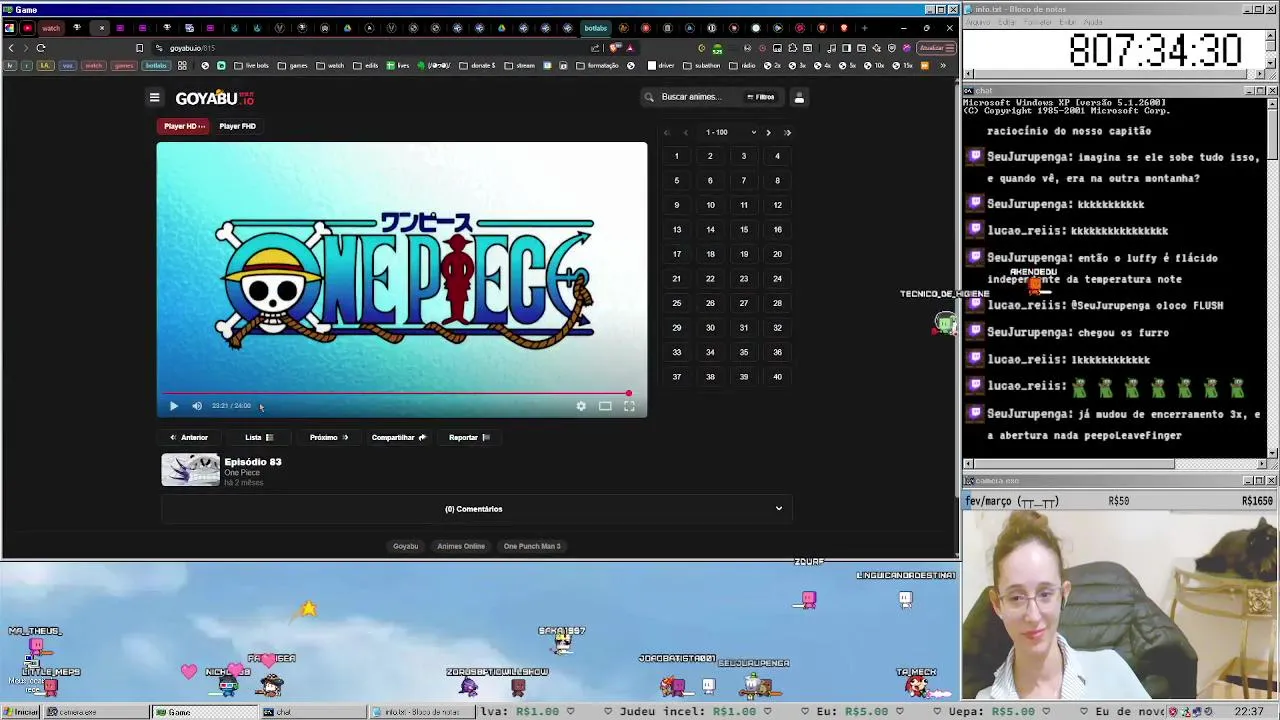Enter fullscreen in the video player
This screenshot has width=1280, height=720.
(629, 406)
